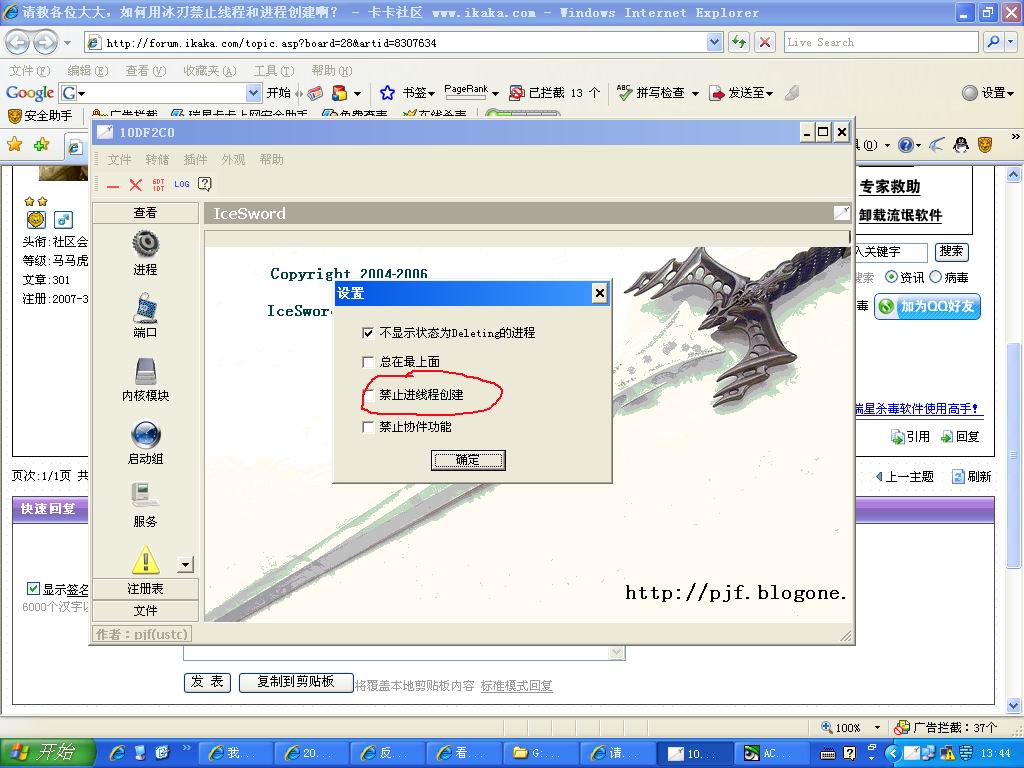Open the 设置 dropdown on Google toolbar
Viewport: 1024px width, 768px height.
tap(1011, 94)
